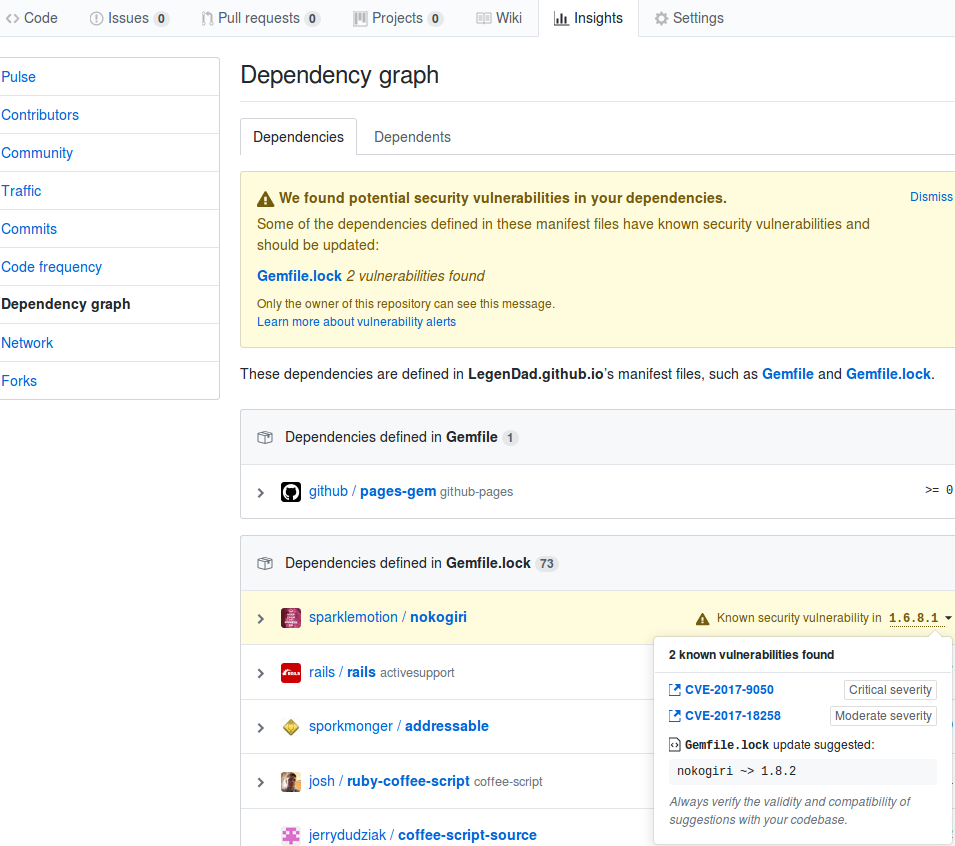Open the CVE-2017-18258 advisory link
Screen dimensions: 955x846
tap(733, 716)
